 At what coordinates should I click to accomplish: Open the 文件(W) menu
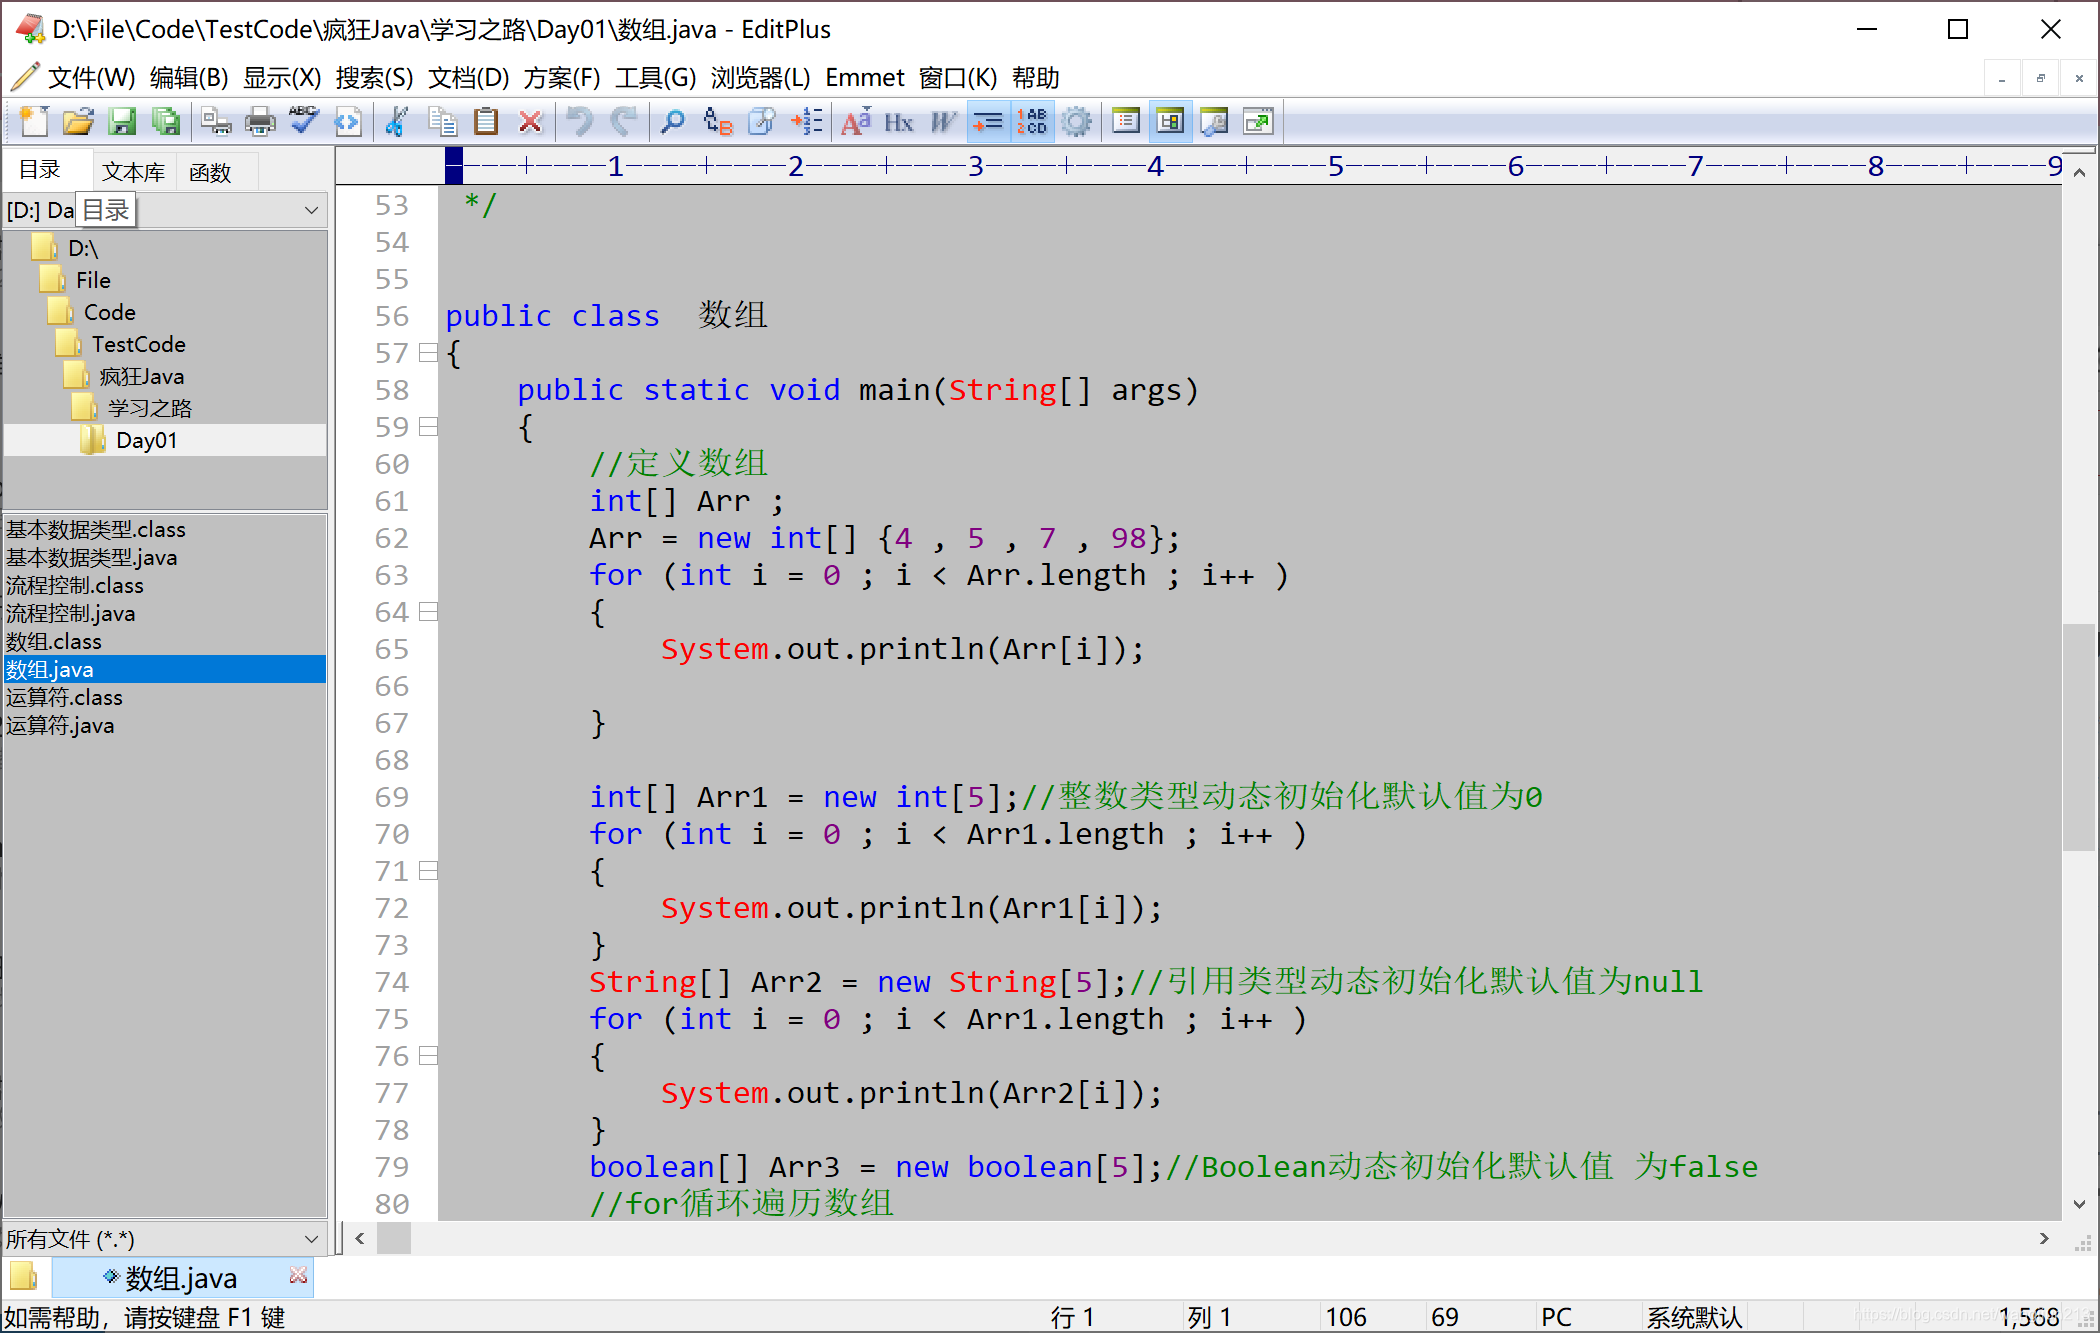coord(91,78)
